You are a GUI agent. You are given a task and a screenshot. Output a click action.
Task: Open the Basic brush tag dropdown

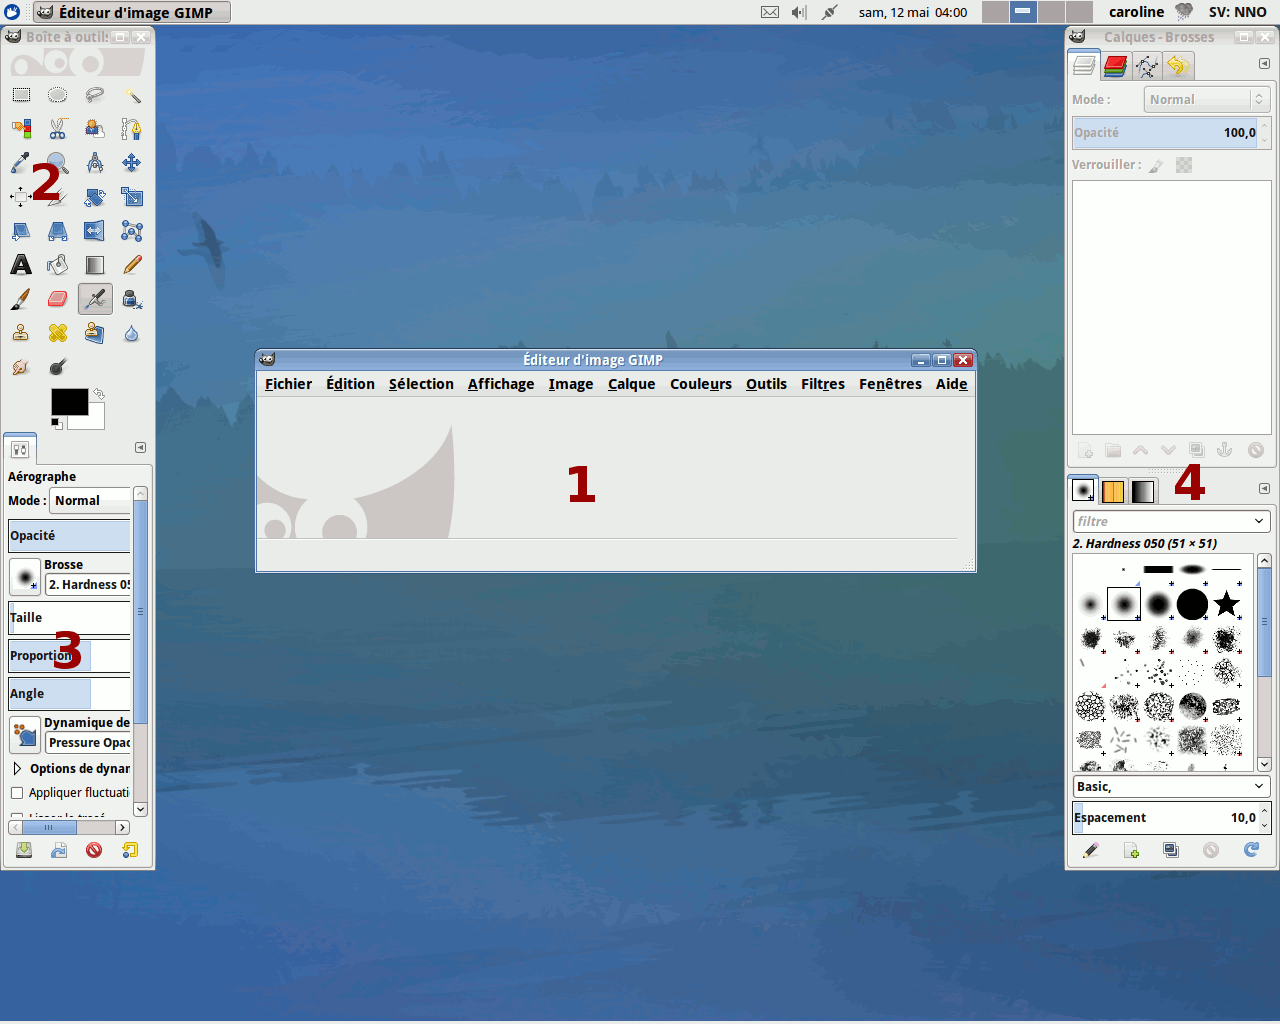pyautogui.click(x=1171, y=787)
